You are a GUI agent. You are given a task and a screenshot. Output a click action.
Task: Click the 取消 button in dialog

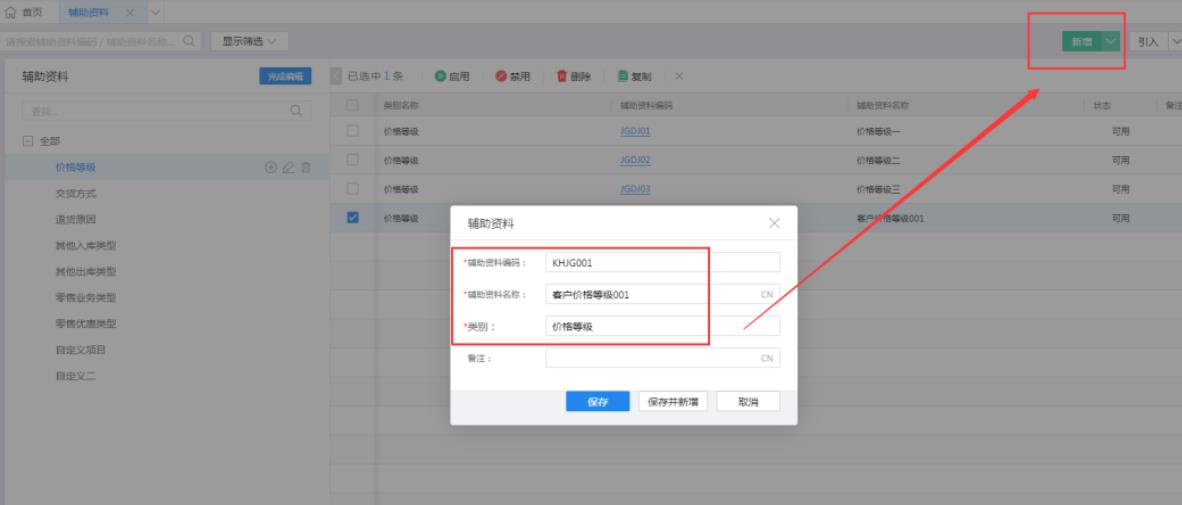pyautogui.click(x=748, y=402)
